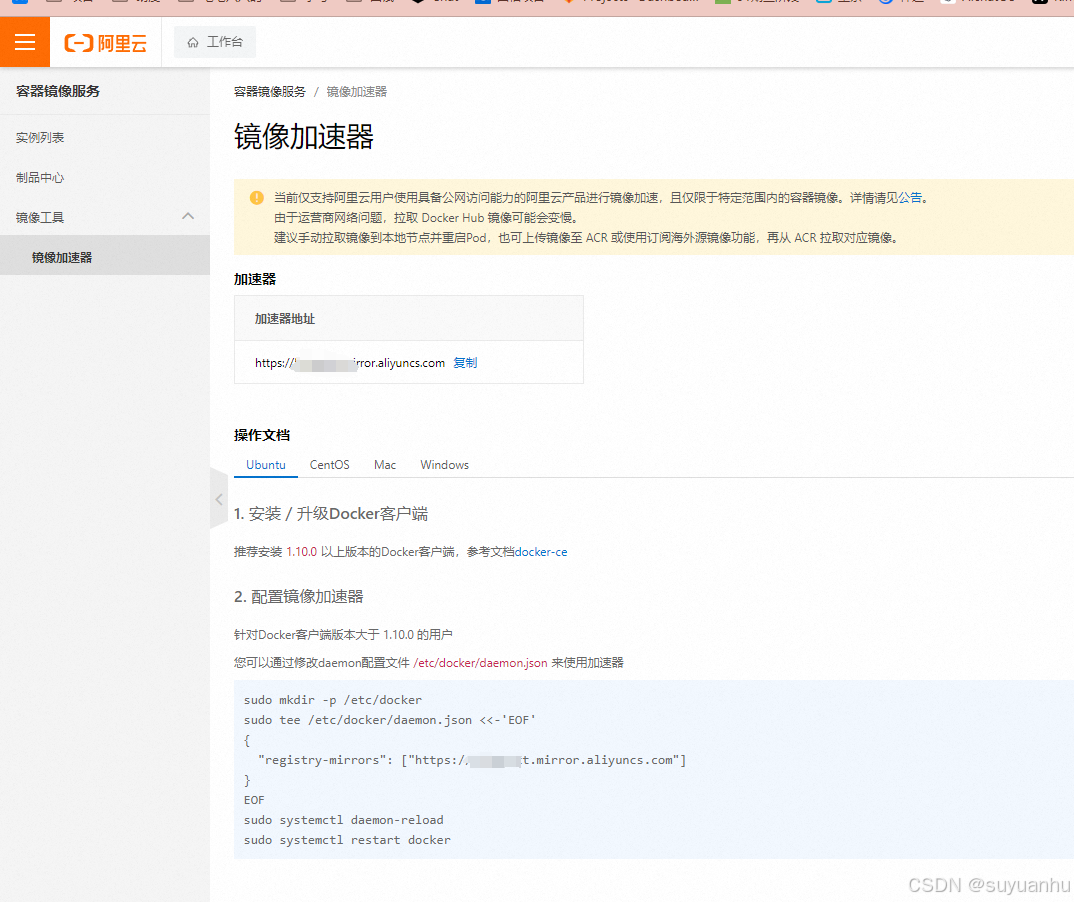Open 实例列表 in the sidebar
Screen dimensions: 1074x902
pos(40,138)
